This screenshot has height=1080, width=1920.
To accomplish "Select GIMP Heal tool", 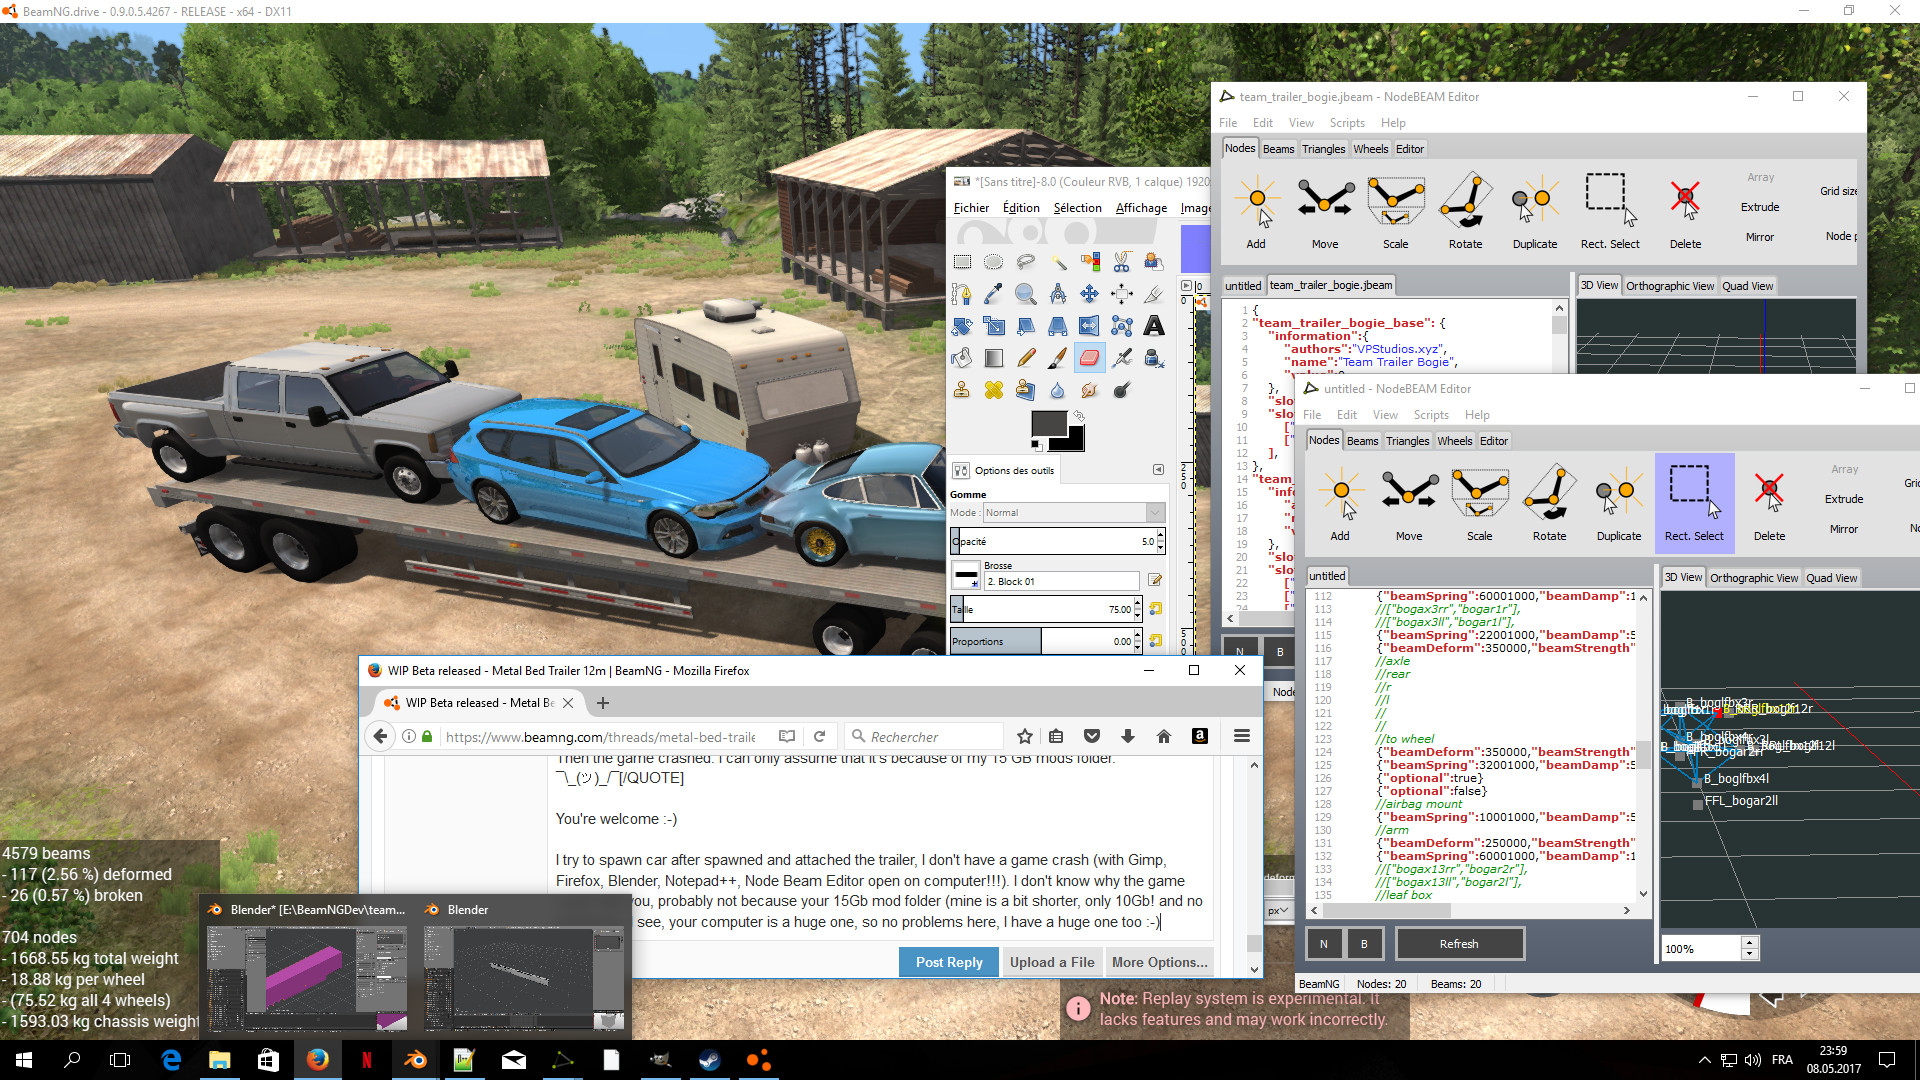I will (993, 390).
